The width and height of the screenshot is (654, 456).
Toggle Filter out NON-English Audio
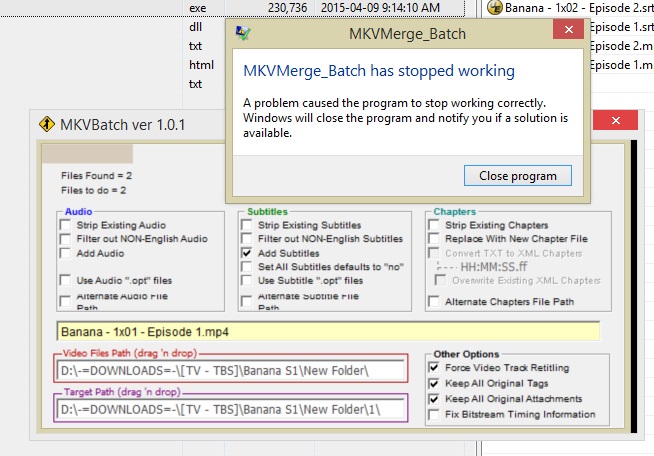click(x=65, y=239)
